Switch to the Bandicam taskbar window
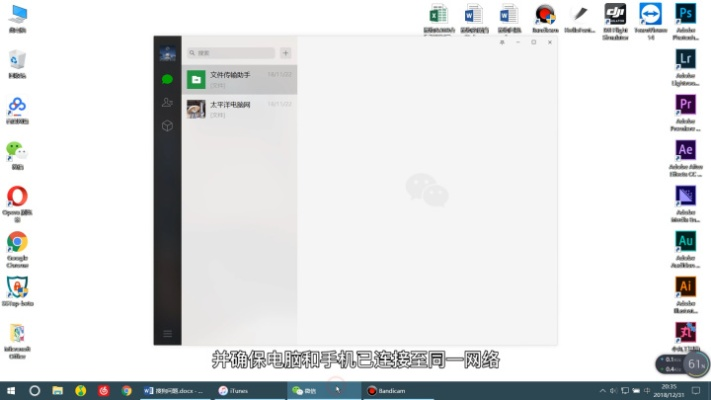 coord(398,390)
